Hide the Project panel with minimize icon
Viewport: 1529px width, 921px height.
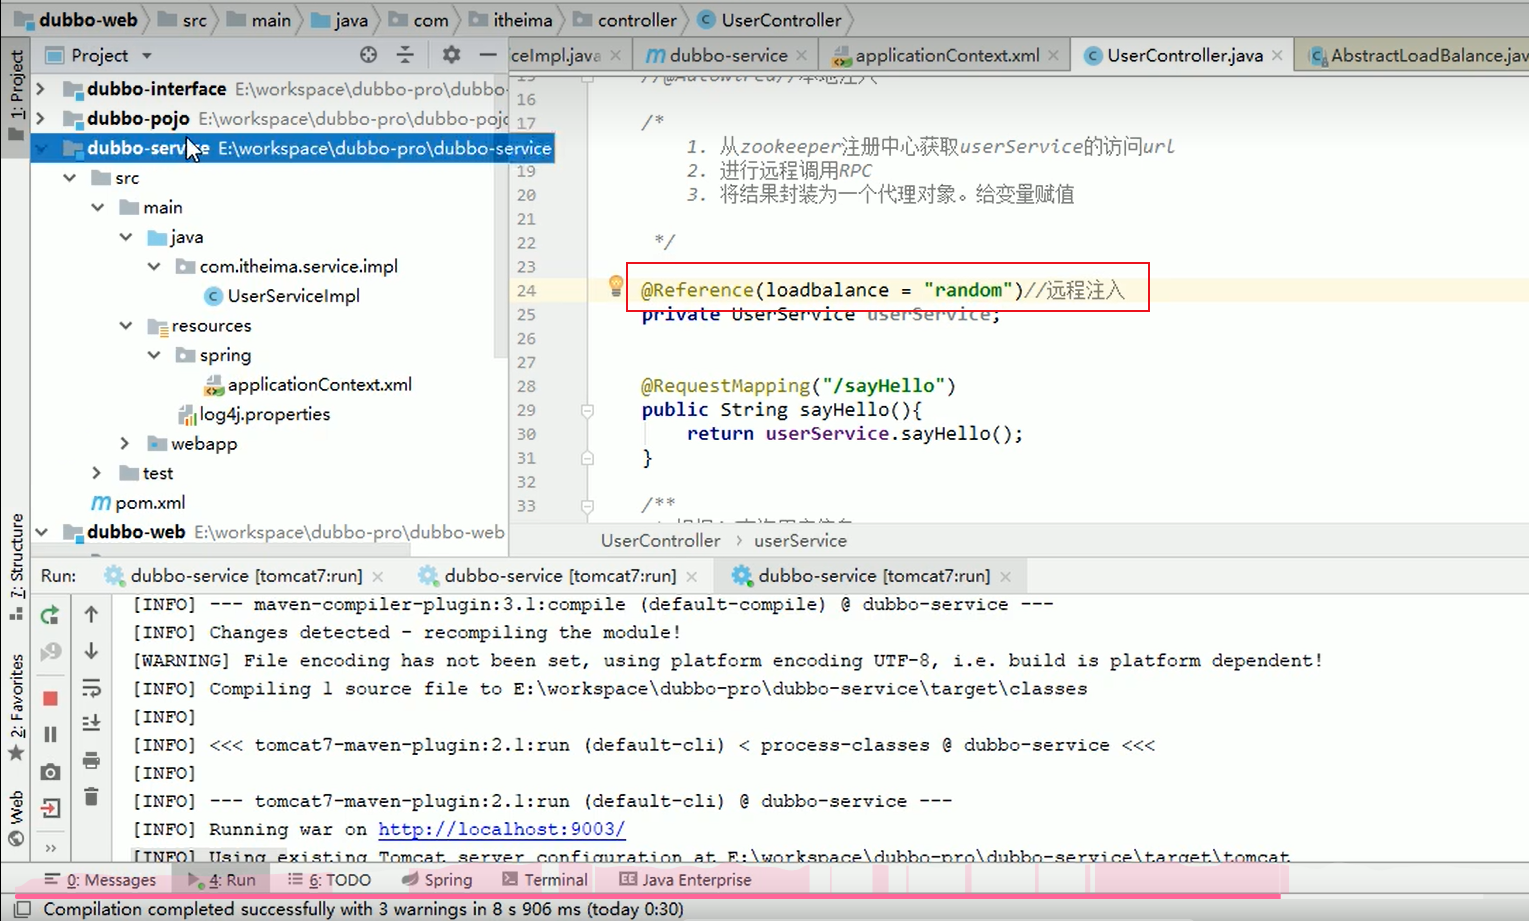pyautogui.click(x=488, y=55)
